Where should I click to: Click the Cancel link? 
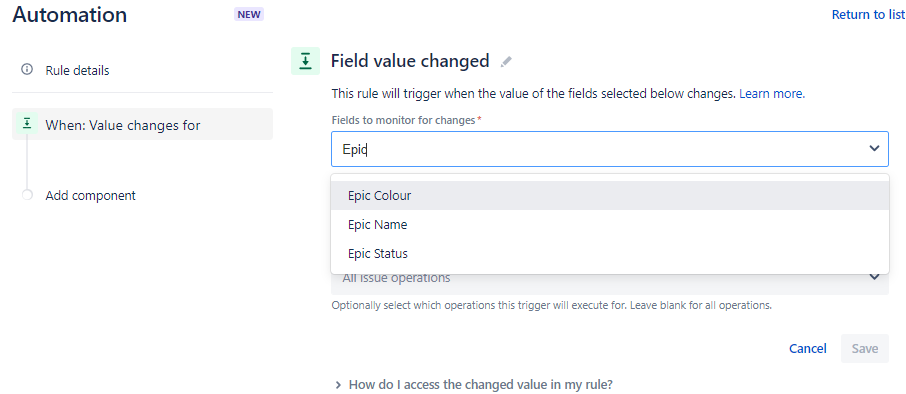807,348
